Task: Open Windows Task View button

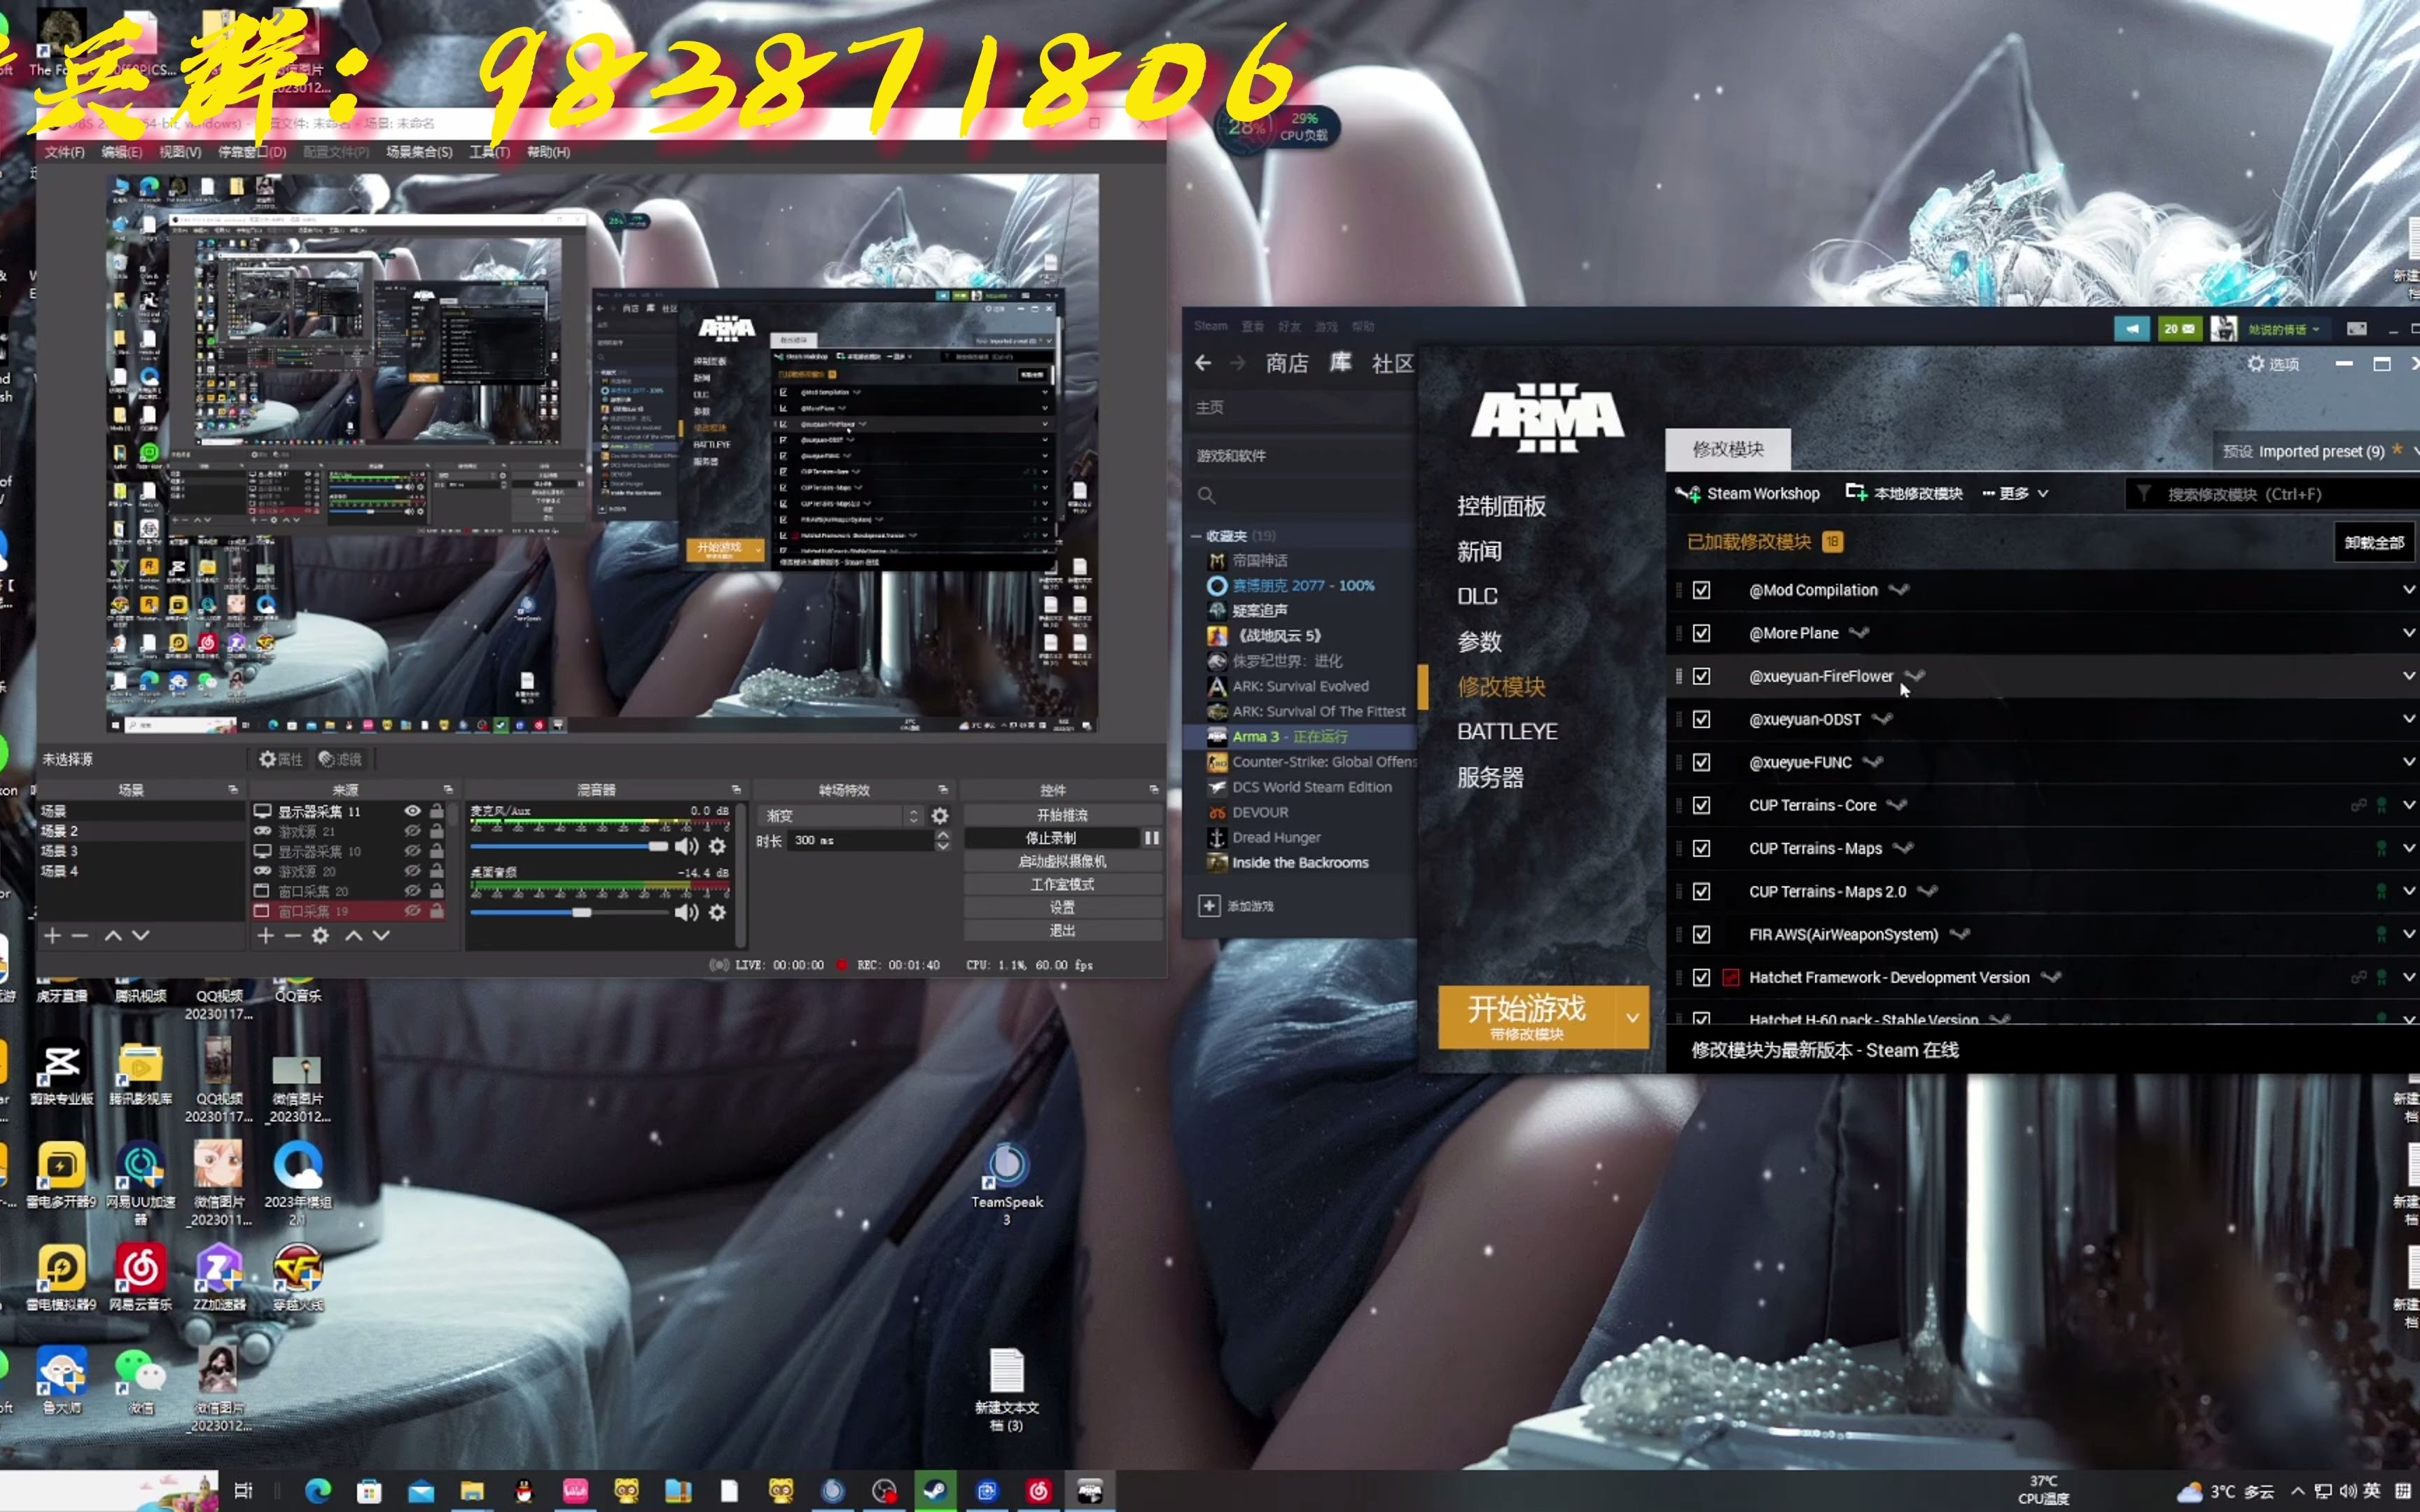Action: (243, 1491)
